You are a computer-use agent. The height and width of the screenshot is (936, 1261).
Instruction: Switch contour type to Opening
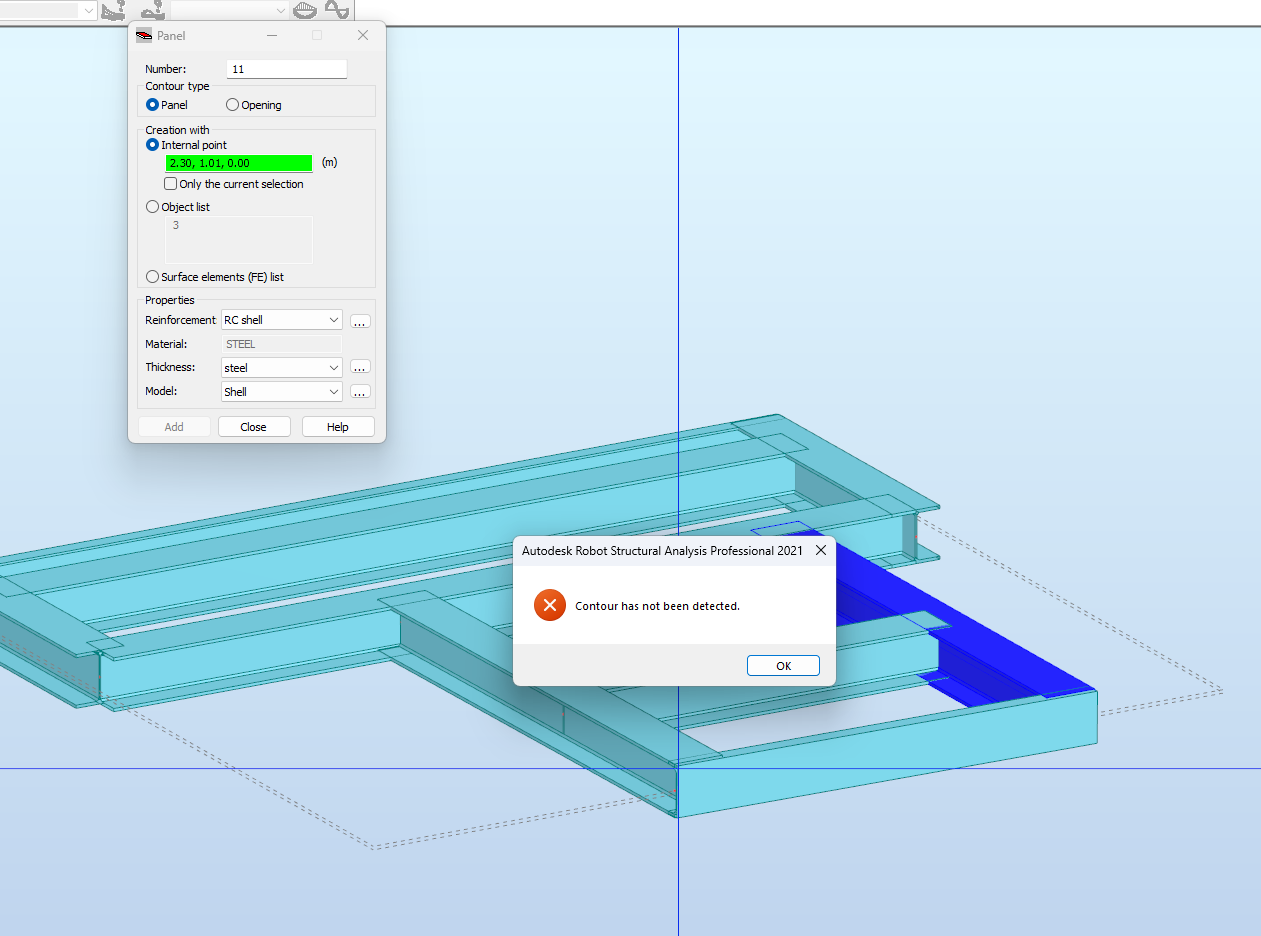point(231,104)
